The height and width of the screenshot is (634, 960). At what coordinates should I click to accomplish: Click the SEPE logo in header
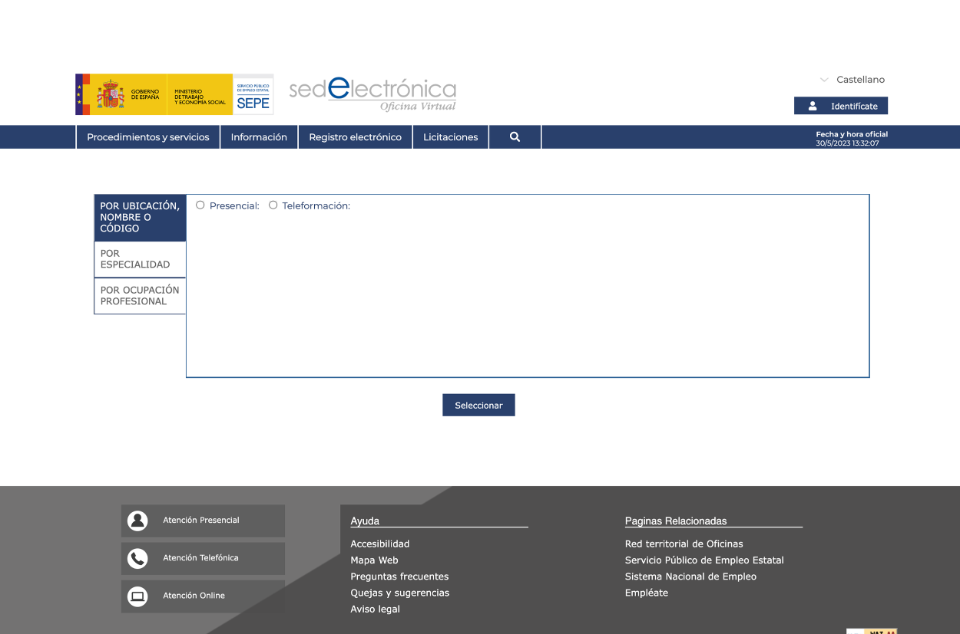(253, 95)
